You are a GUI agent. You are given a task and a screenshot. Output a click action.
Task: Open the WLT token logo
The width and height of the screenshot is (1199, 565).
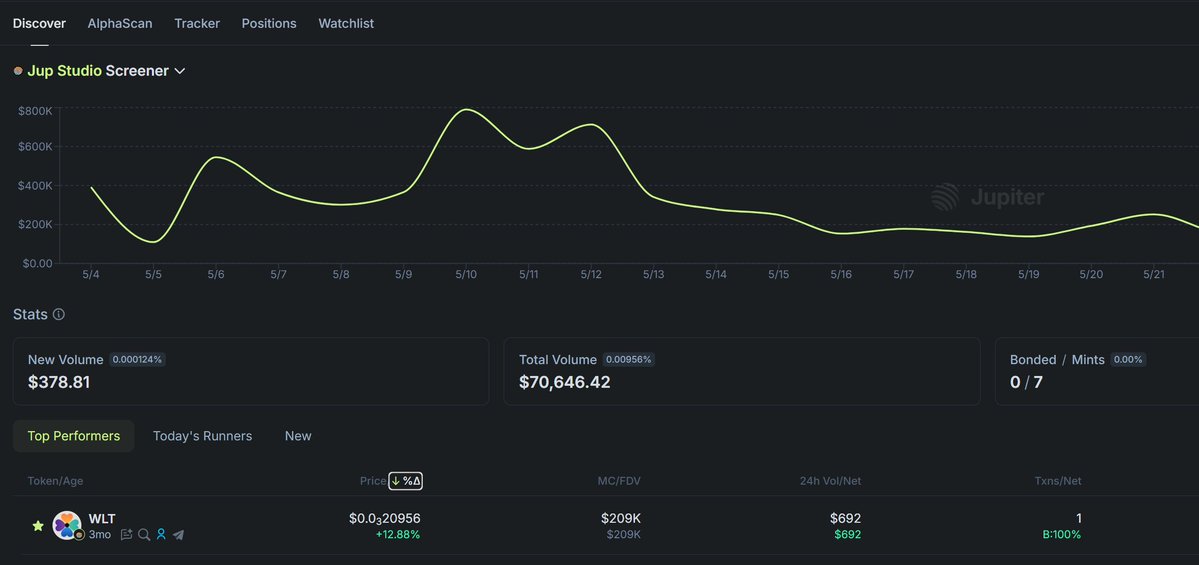point(67,525)
